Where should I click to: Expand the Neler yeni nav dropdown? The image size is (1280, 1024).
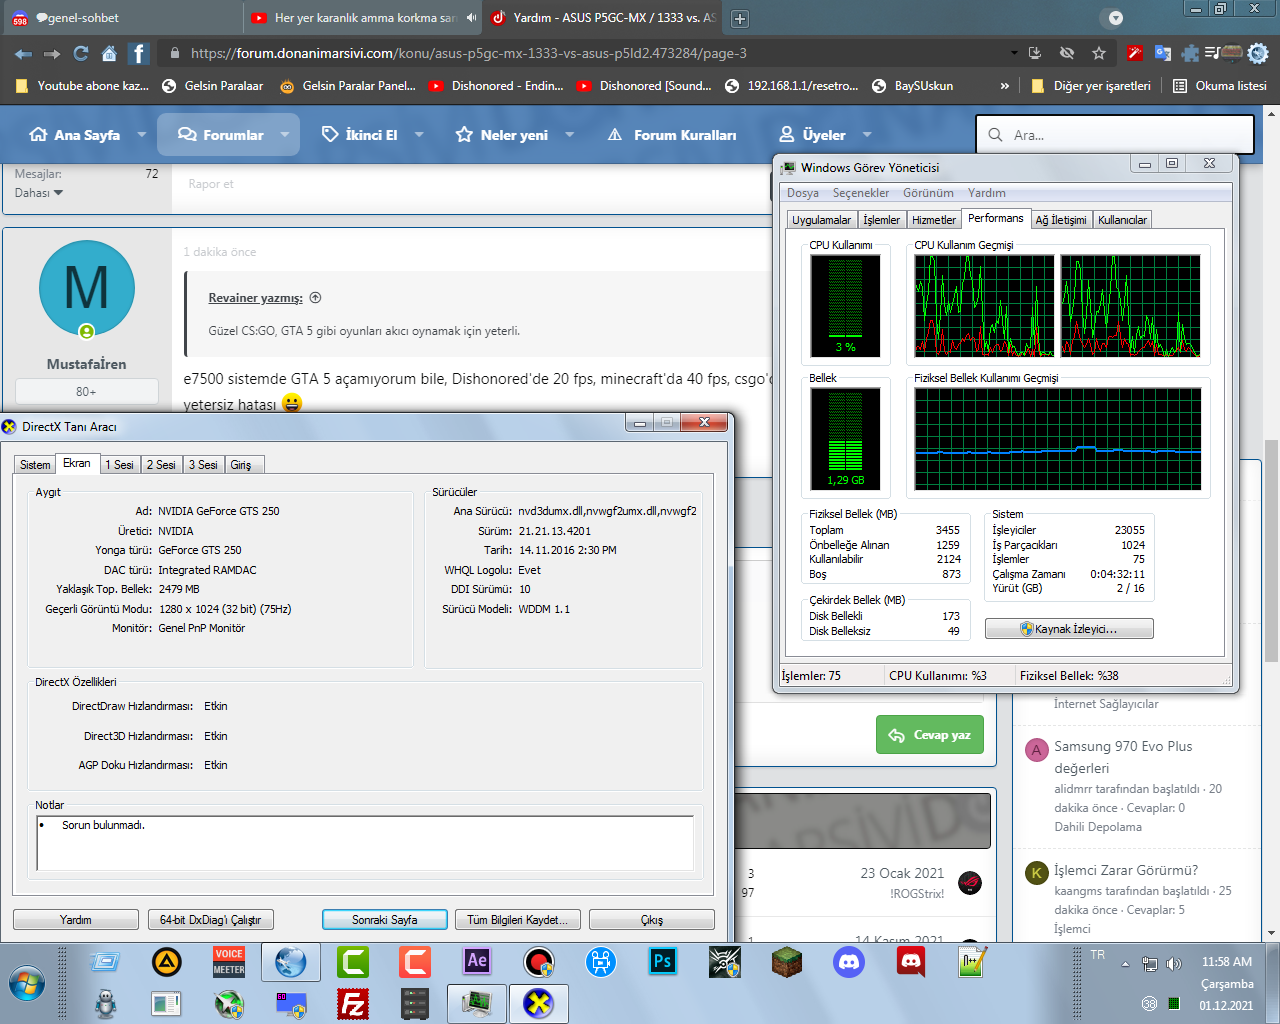[x=570, y=135]
